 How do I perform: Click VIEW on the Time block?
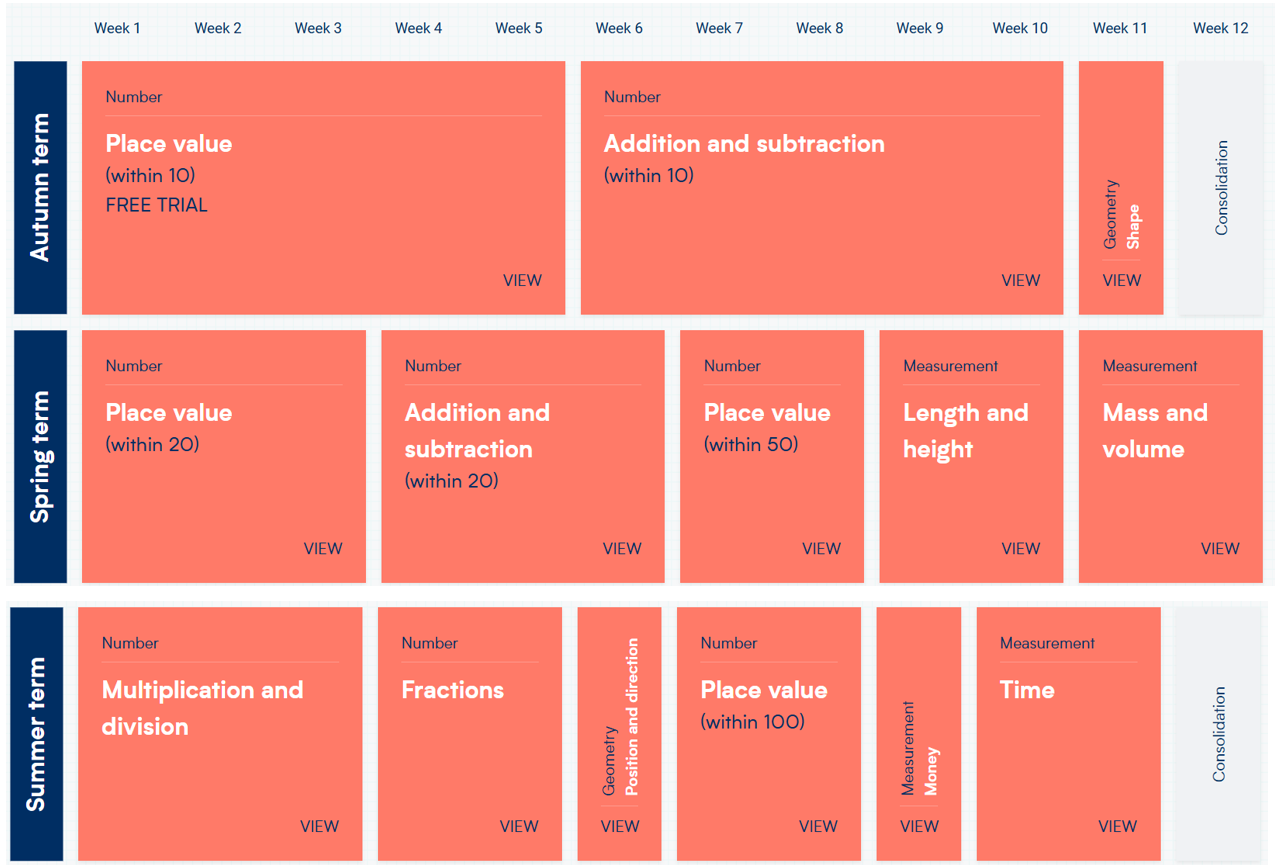1117,827
